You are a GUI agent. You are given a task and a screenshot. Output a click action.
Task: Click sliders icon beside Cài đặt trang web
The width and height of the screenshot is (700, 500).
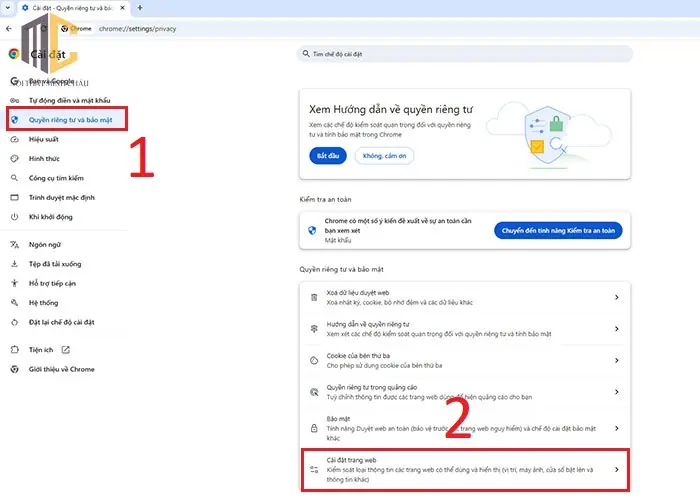[314, 470]
